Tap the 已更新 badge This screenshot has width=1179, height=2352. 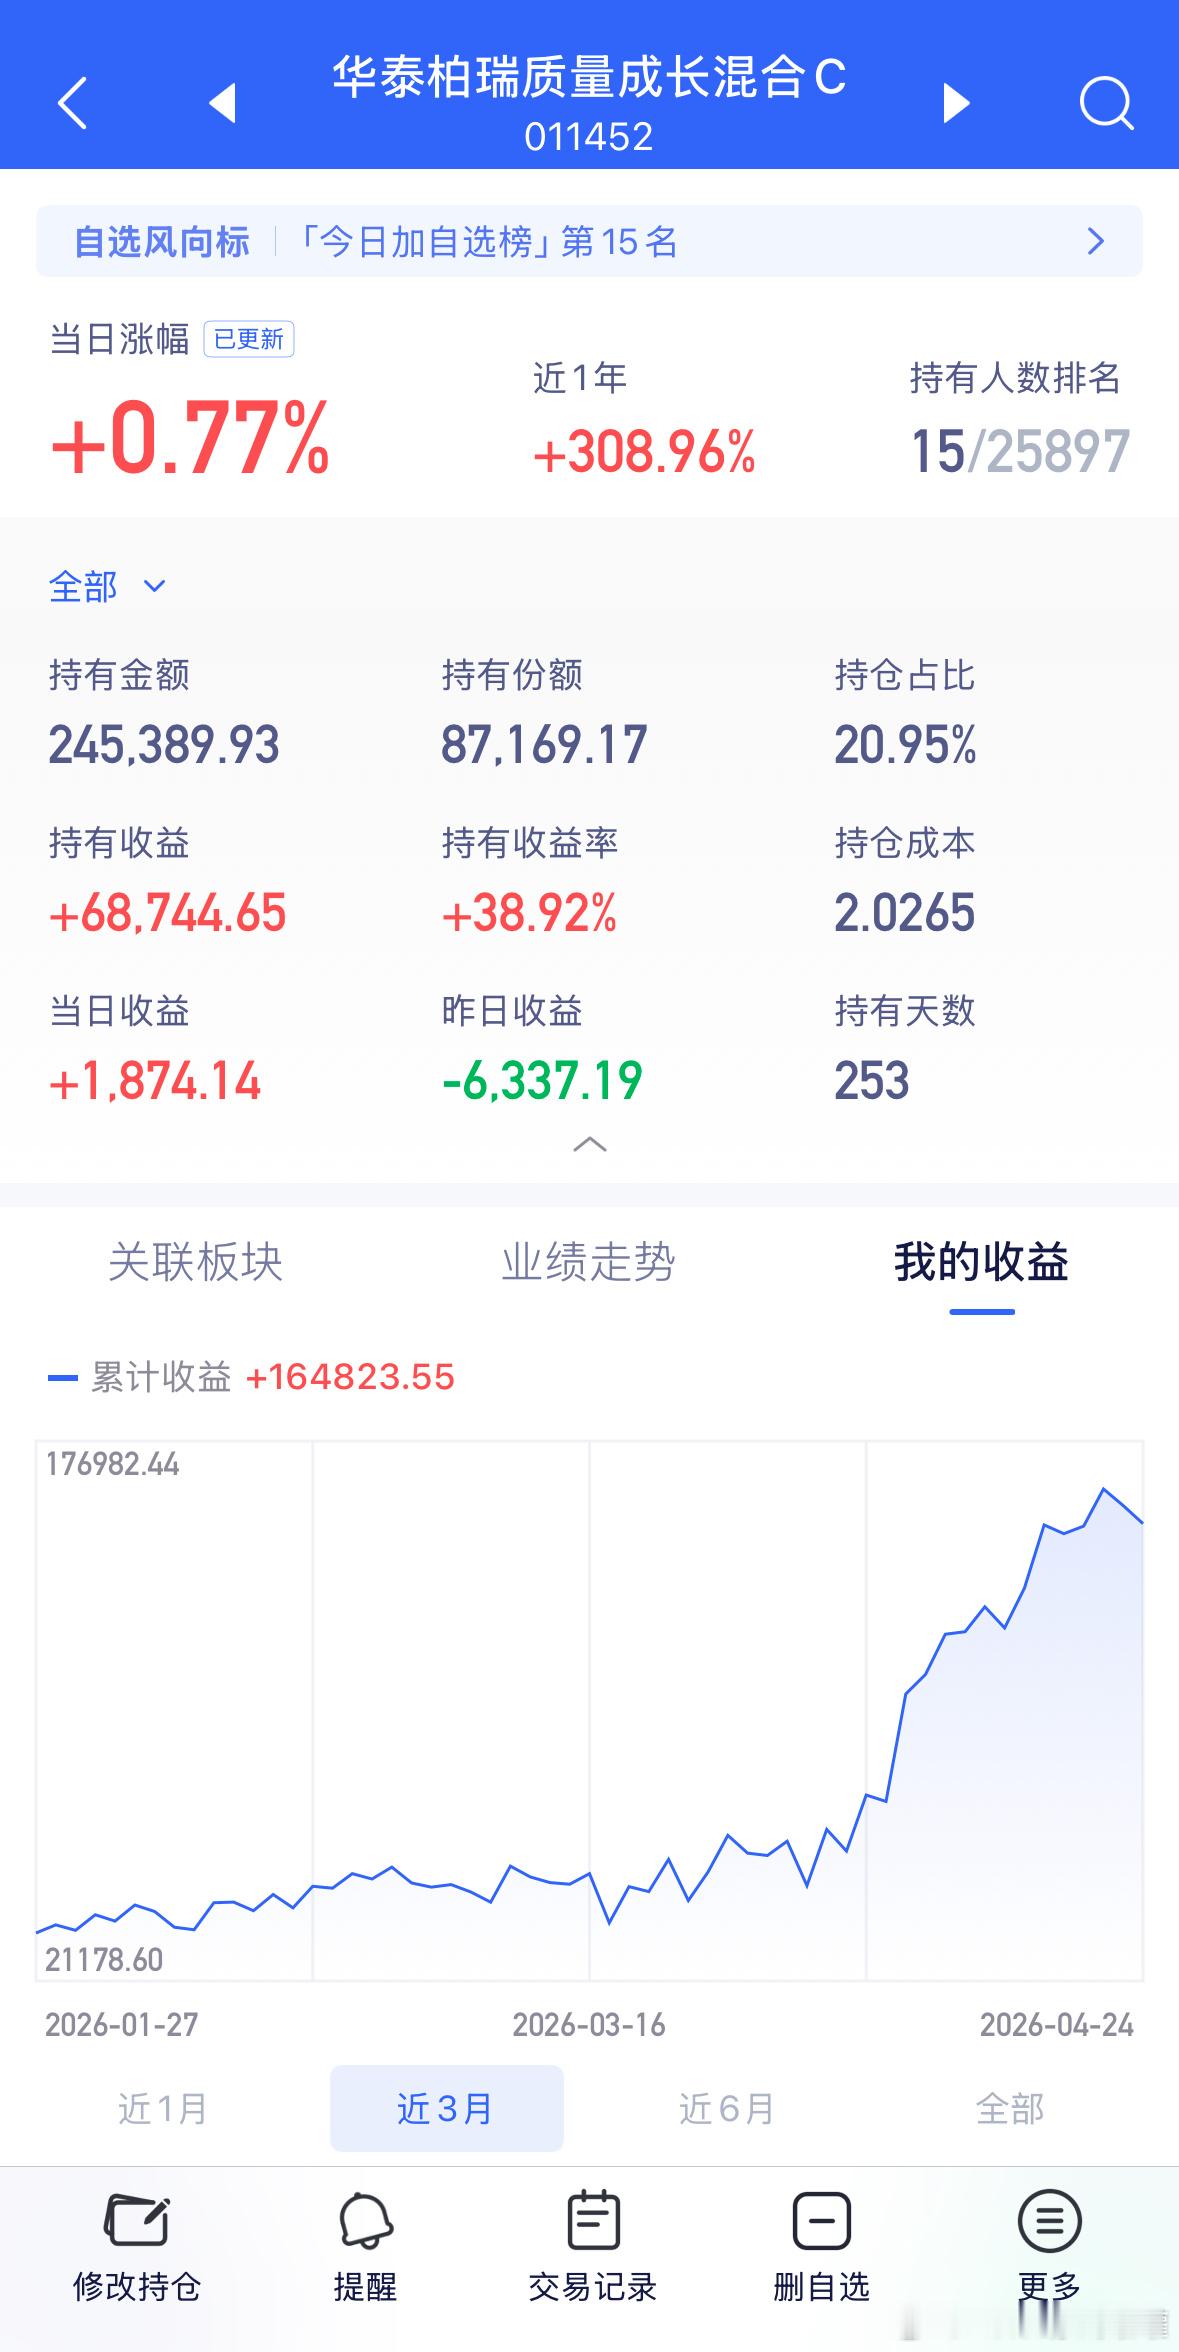click(x=249, y=340)
